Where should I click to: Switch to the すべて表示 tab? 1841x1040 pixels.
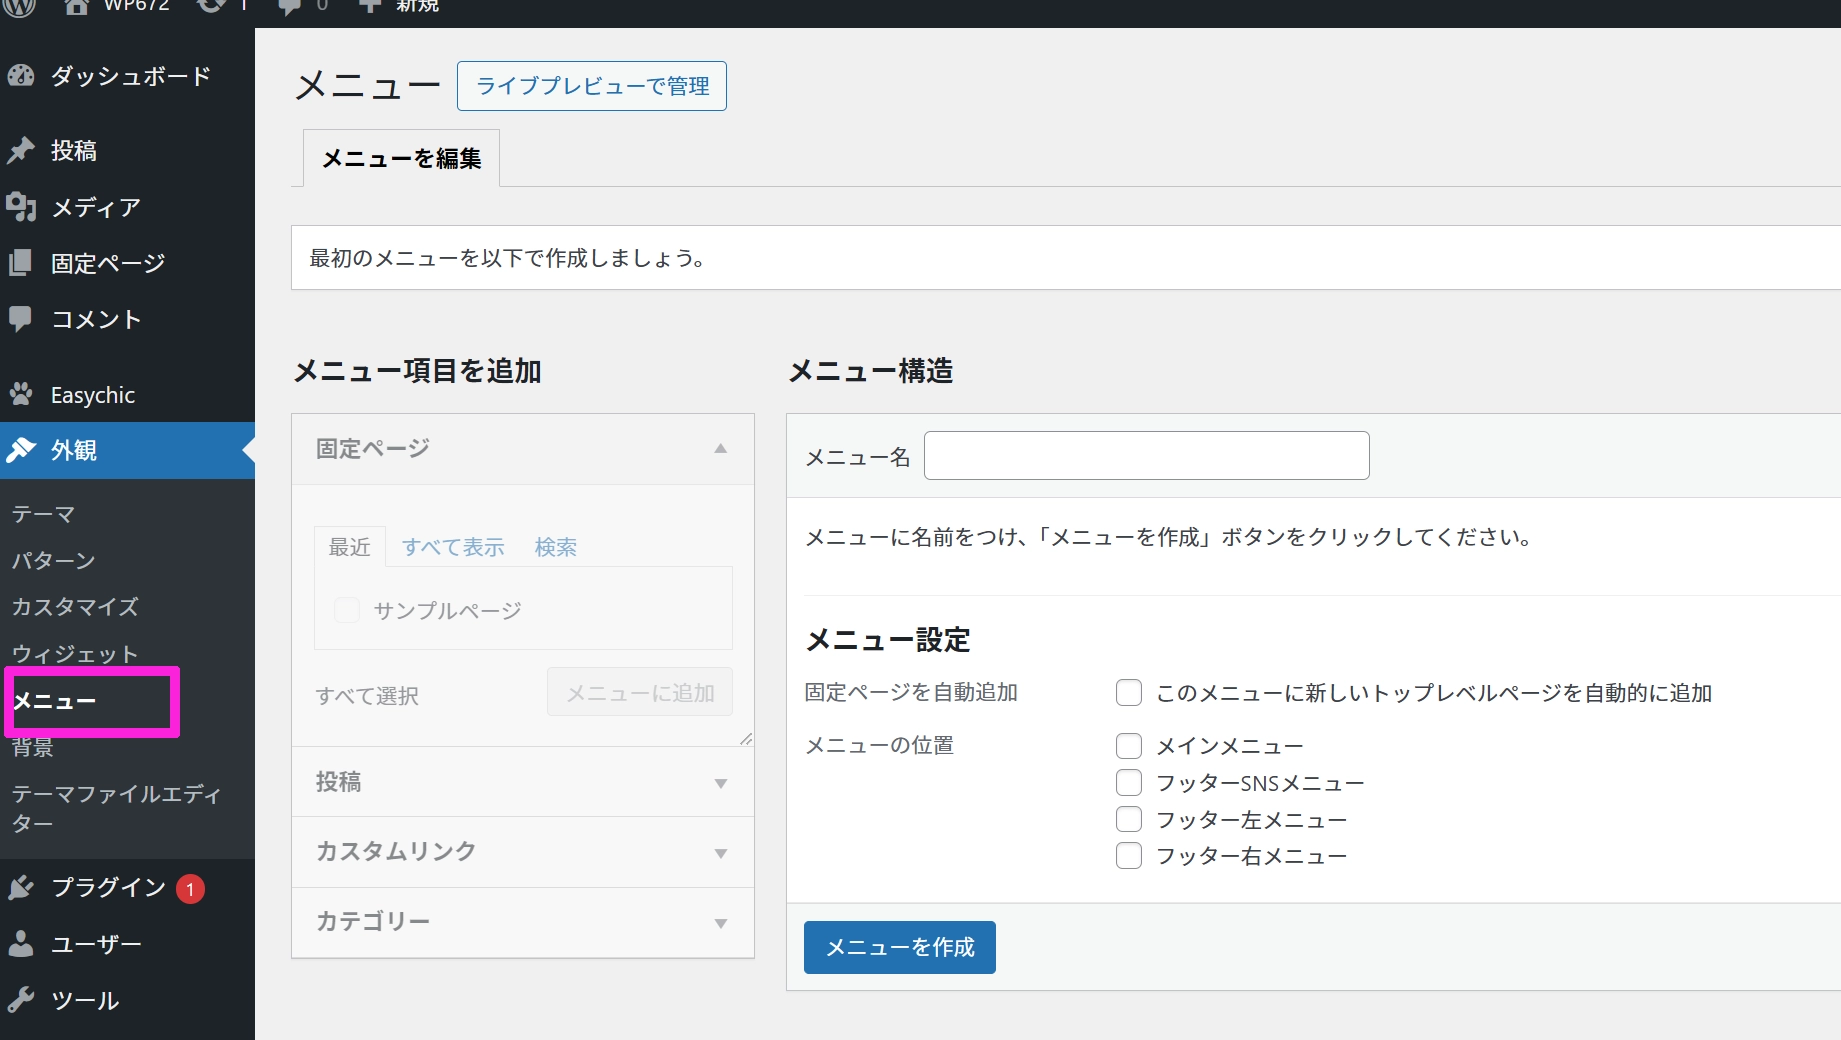pyautogui.click(x=453, y=547)
